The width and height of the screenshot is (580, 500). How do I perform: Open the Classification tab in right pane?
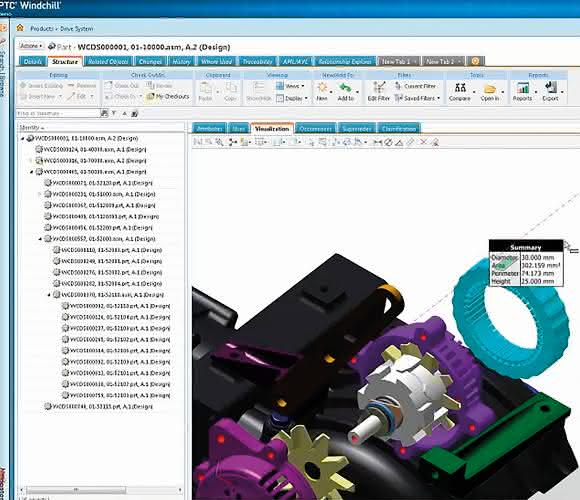pos(399,128)
